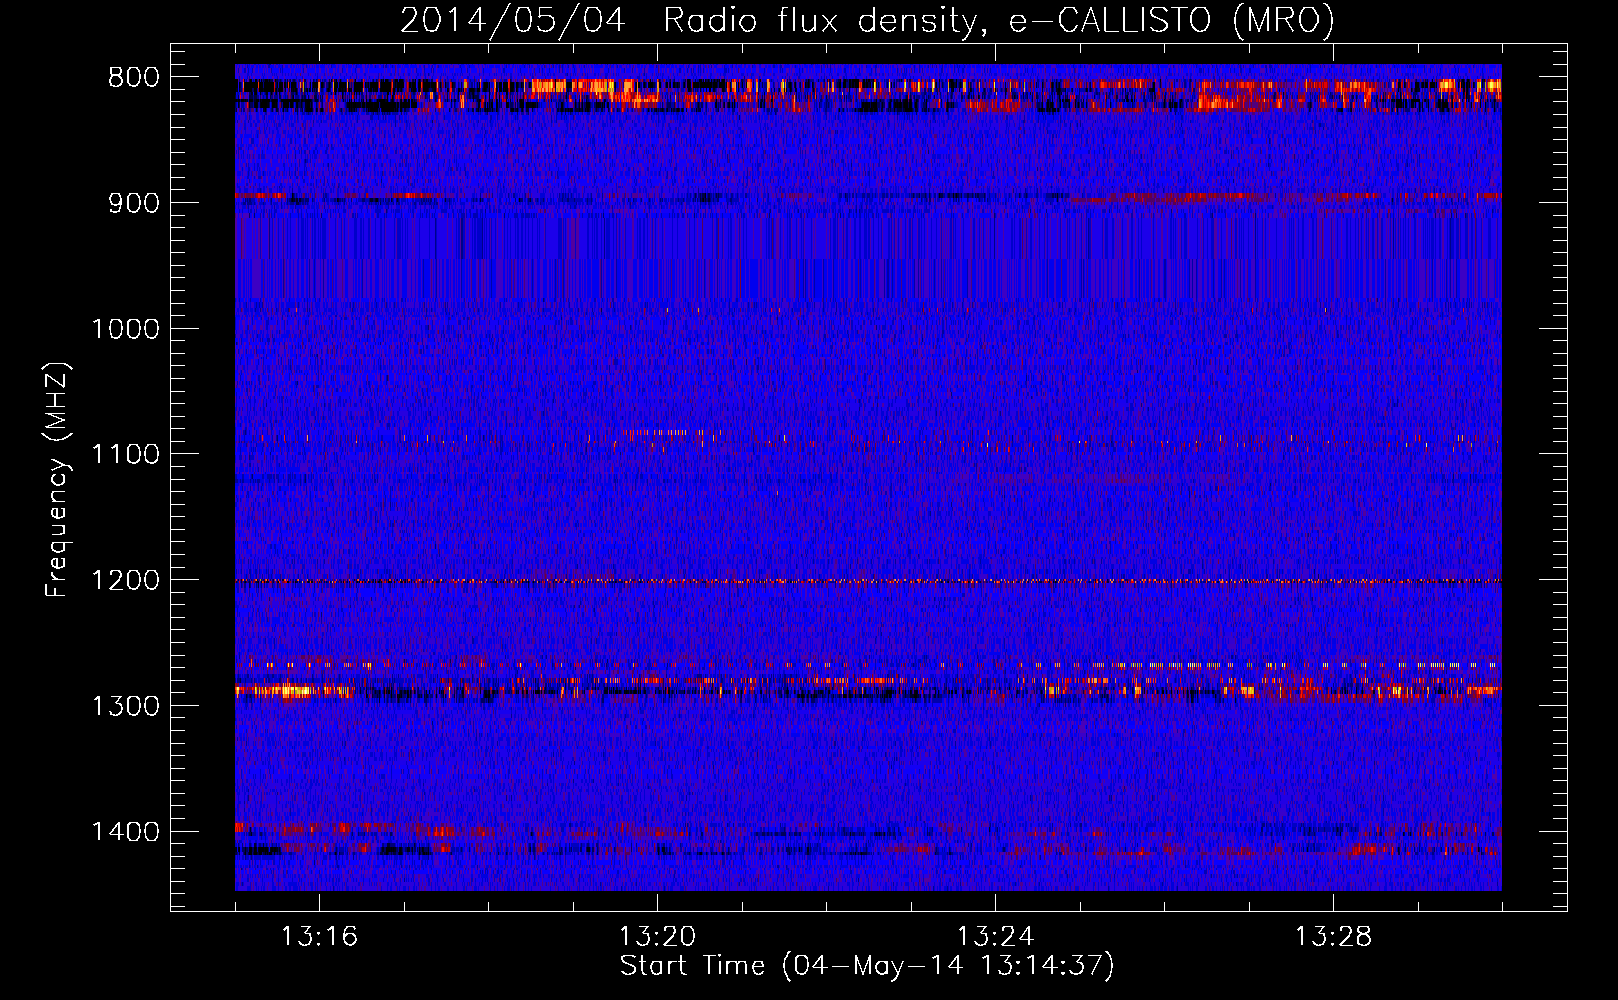The height and width of the screenshot is (1000, 1618).
Task: Click the 1400 frequency tick label
Action: click(126, 832)
